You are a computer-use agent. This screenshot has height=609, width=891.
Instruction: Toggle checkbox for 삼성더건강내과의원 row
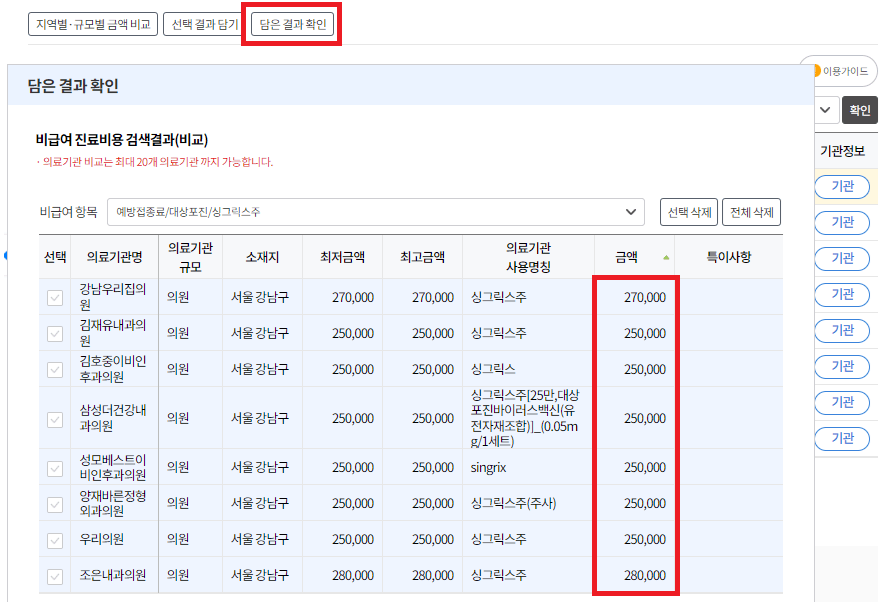pos(55,419)
